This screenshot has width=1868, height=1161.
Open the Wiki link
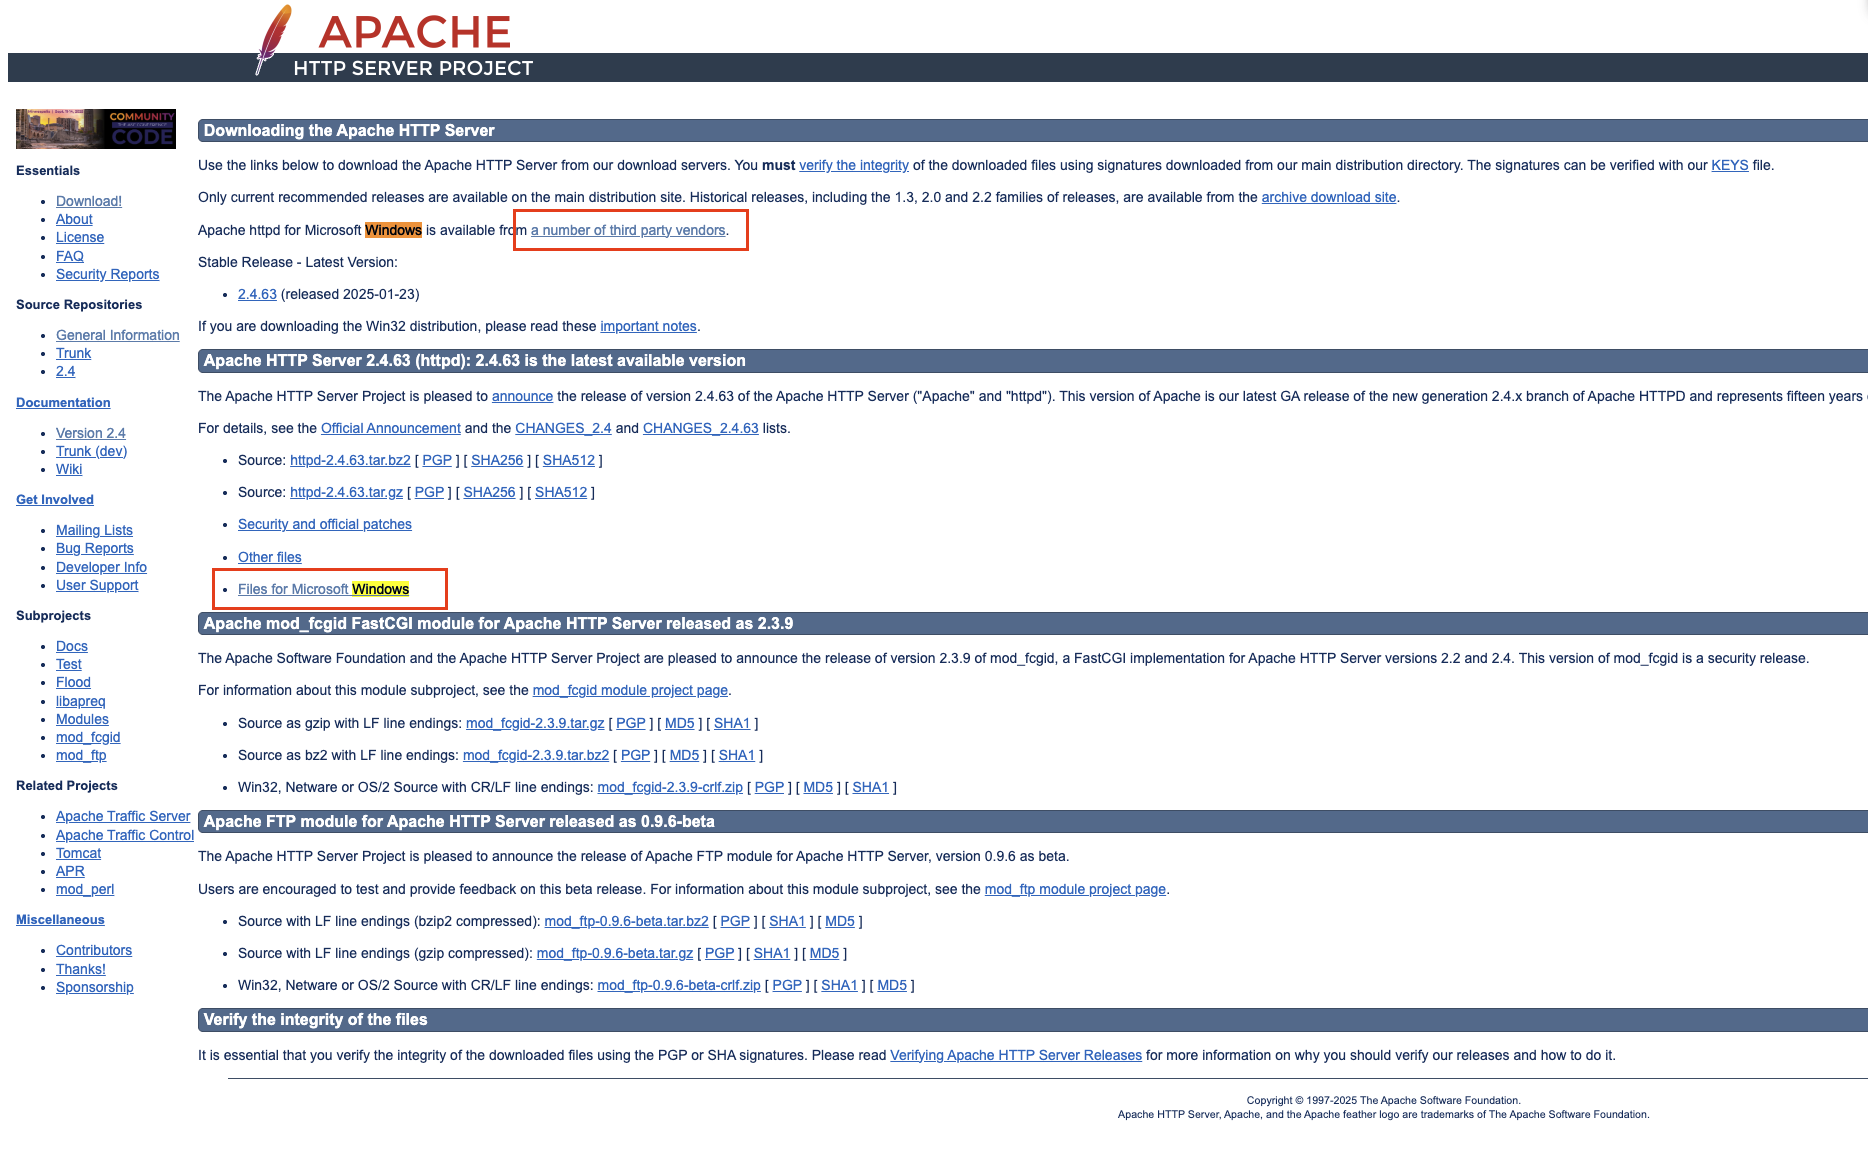(x=69, y=469)
